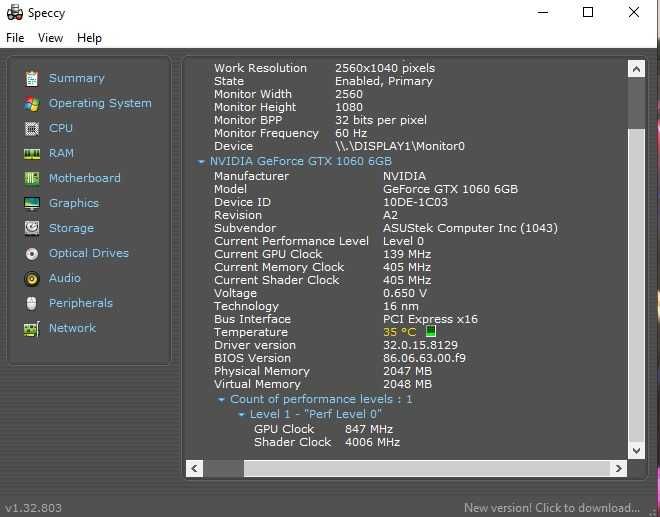660x517 pixels.
Task: Click the Subvendor ASUStek Computer Inc value
Action: pos(470,228)
